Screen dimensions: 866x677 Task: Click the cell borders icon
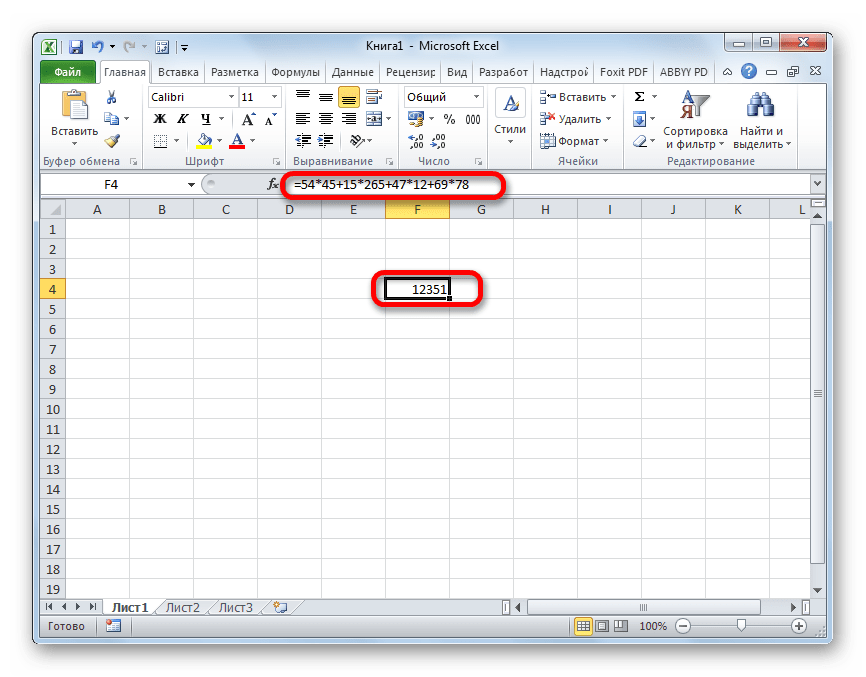[x=160, y=141]
